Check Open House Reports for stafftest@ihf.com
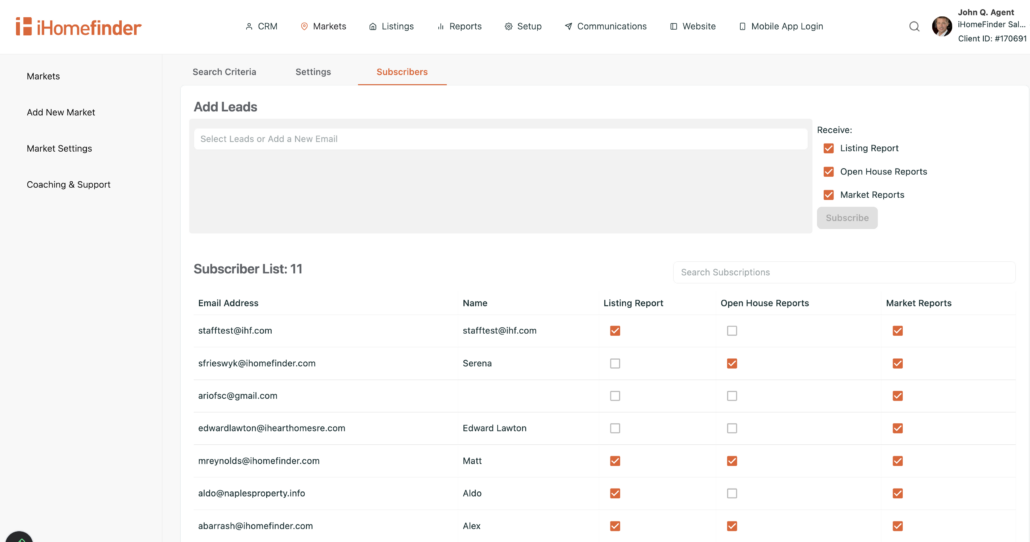Viewport: 1030px width, 542px height. point(732,330)
